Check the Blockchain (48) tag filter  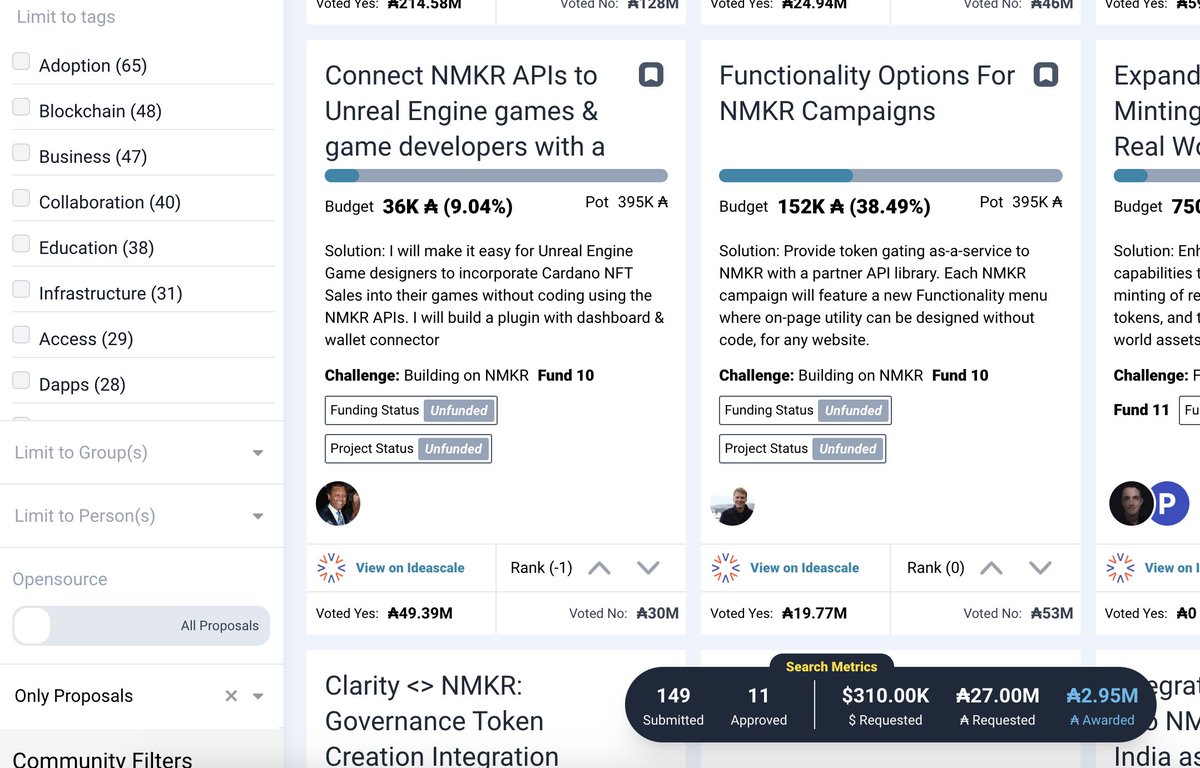pos(21,108)
